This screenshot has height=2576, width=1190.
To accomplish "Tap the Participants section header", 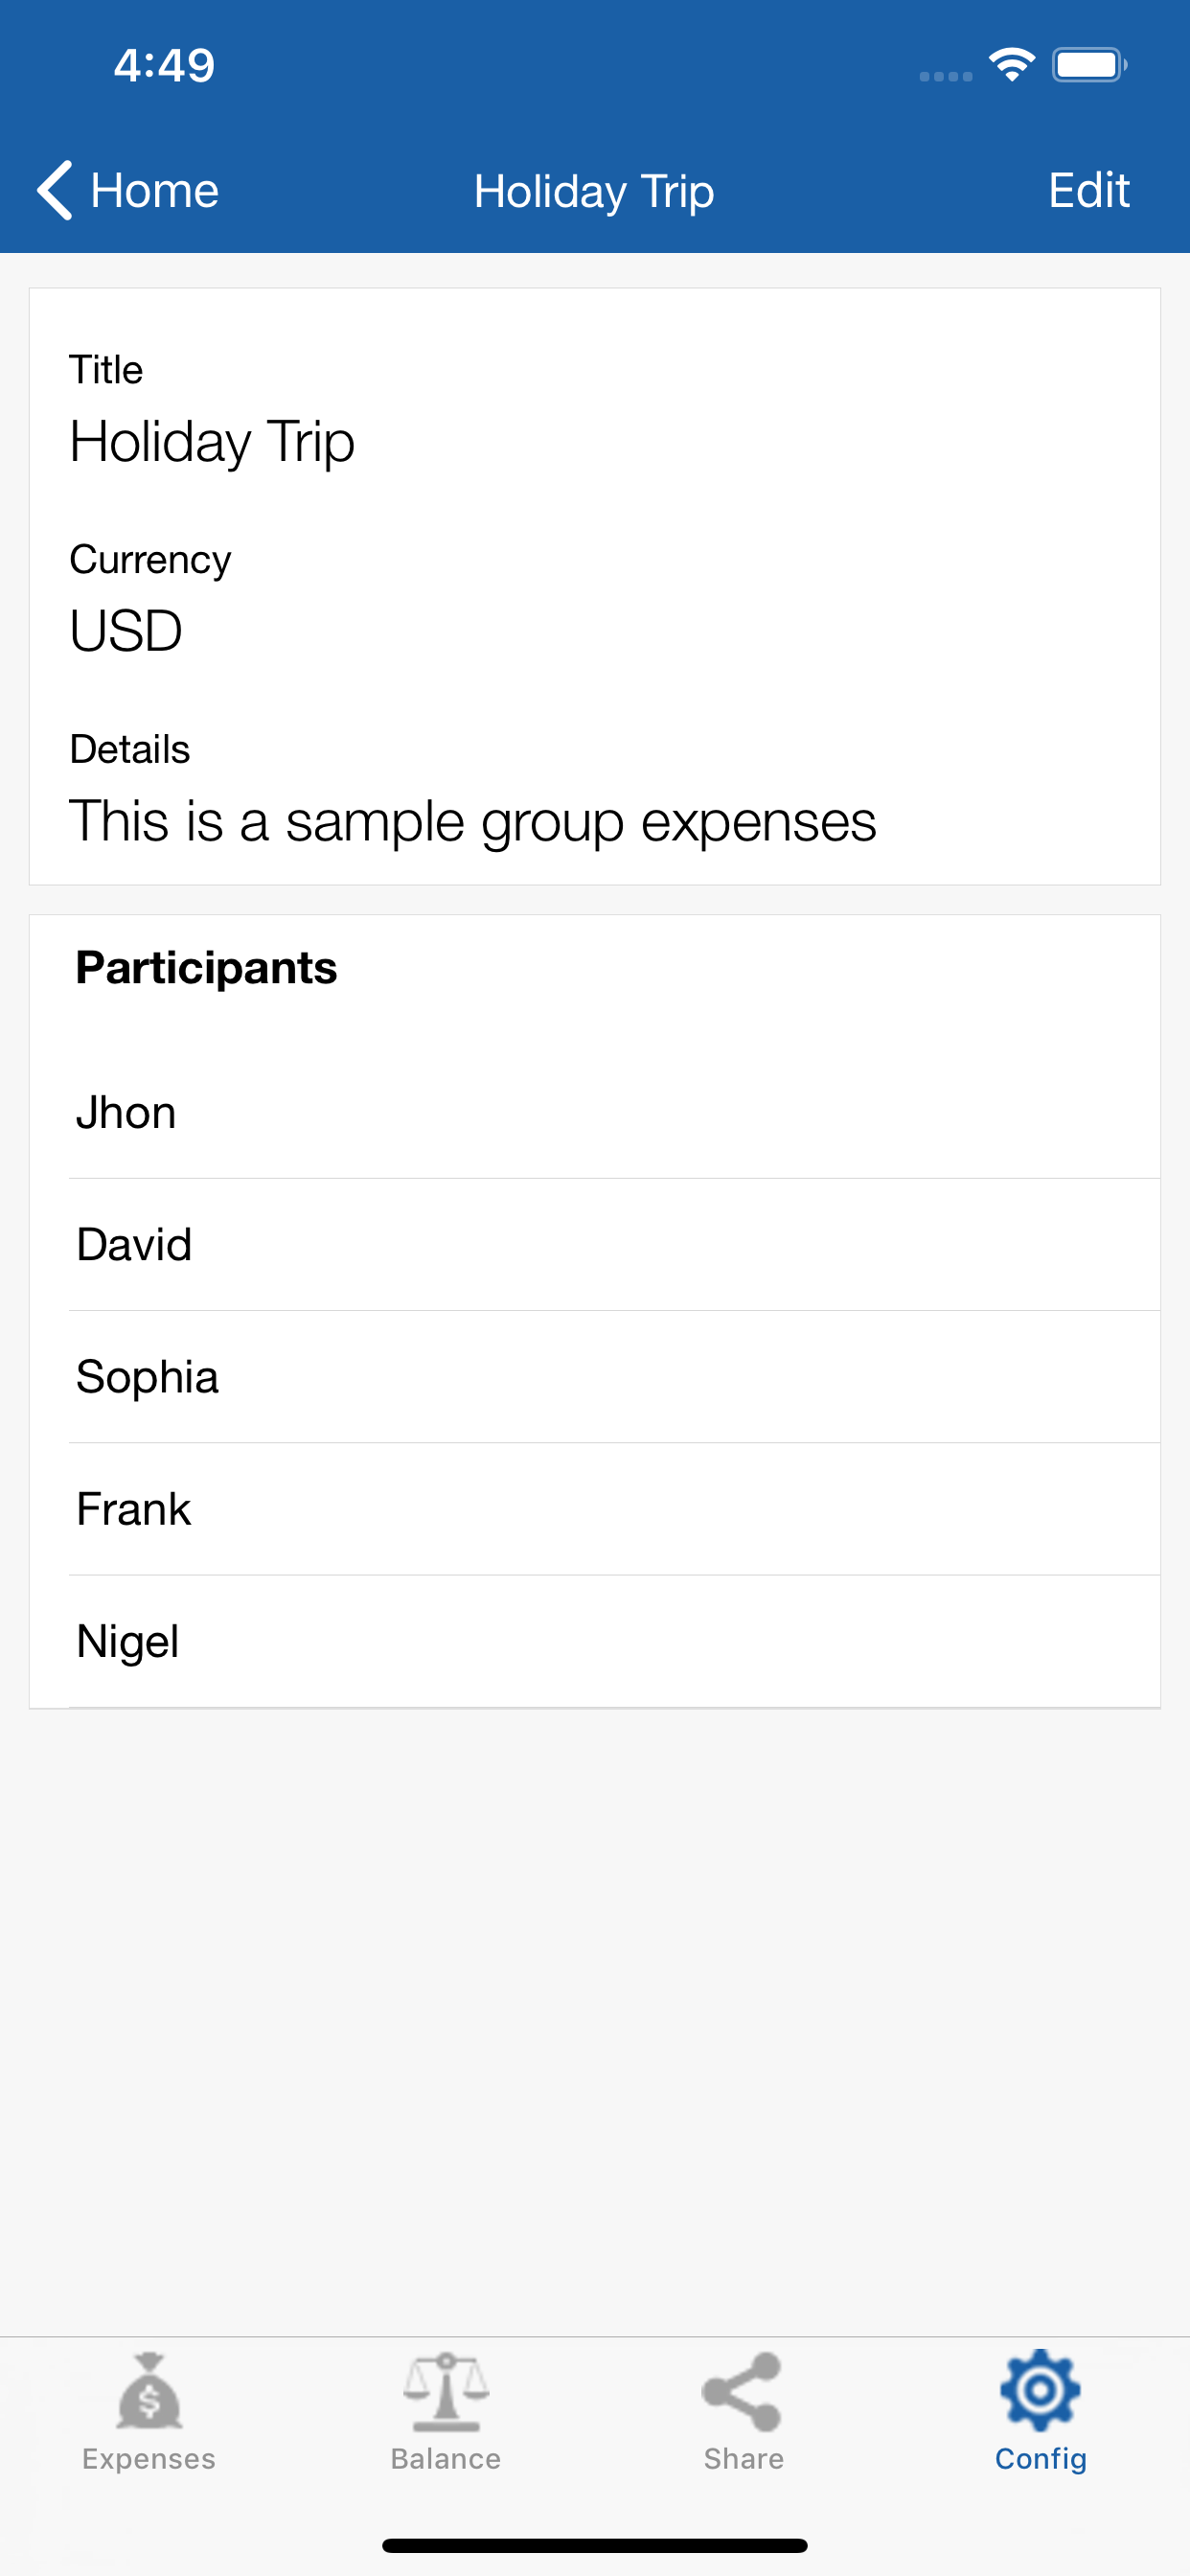I will [206, 968].
